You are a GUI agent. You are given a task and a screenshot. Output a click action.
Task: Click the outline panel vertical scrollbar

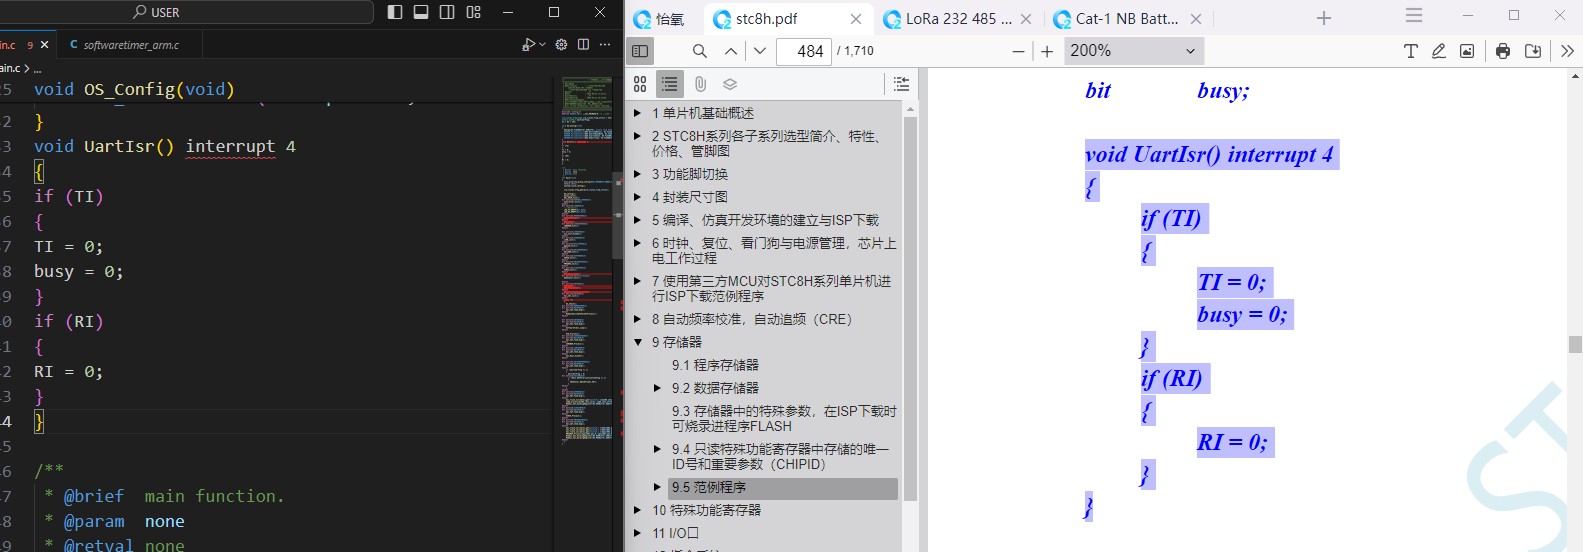pyautogui.click(x=910, y=310)
